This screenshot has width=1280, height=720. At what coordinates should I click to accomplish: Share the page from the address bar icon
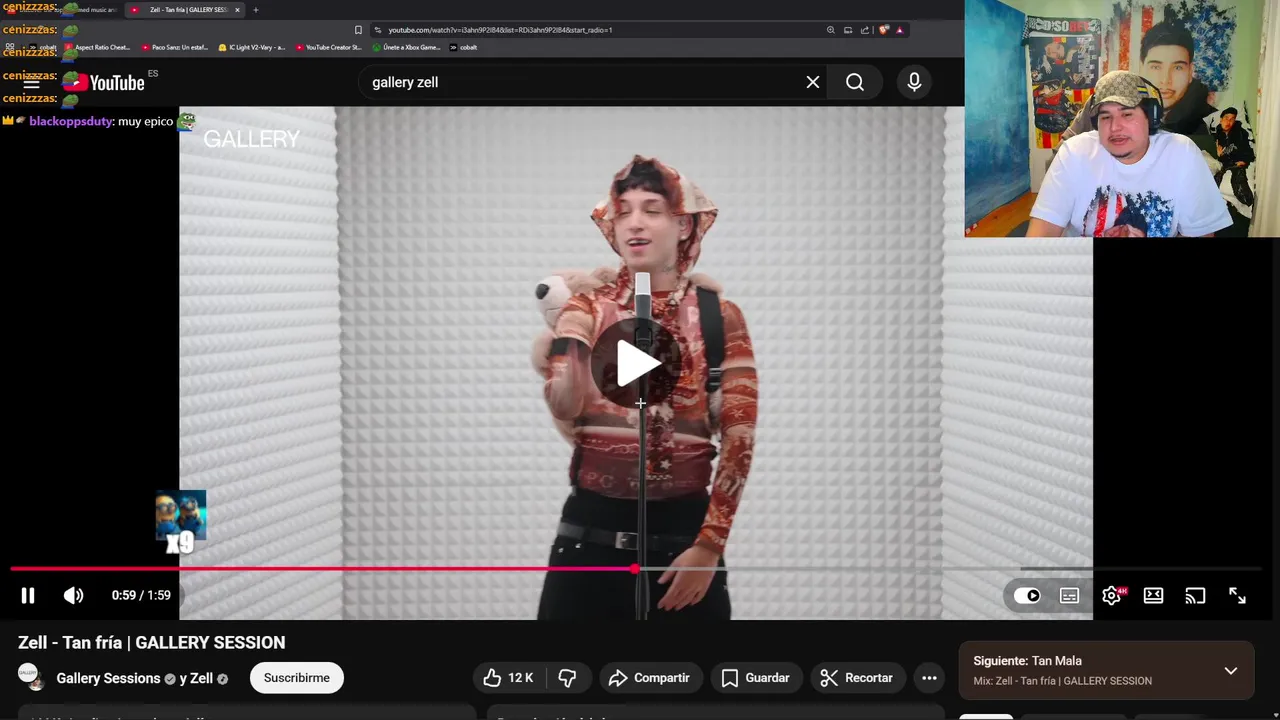coord(865,30)
